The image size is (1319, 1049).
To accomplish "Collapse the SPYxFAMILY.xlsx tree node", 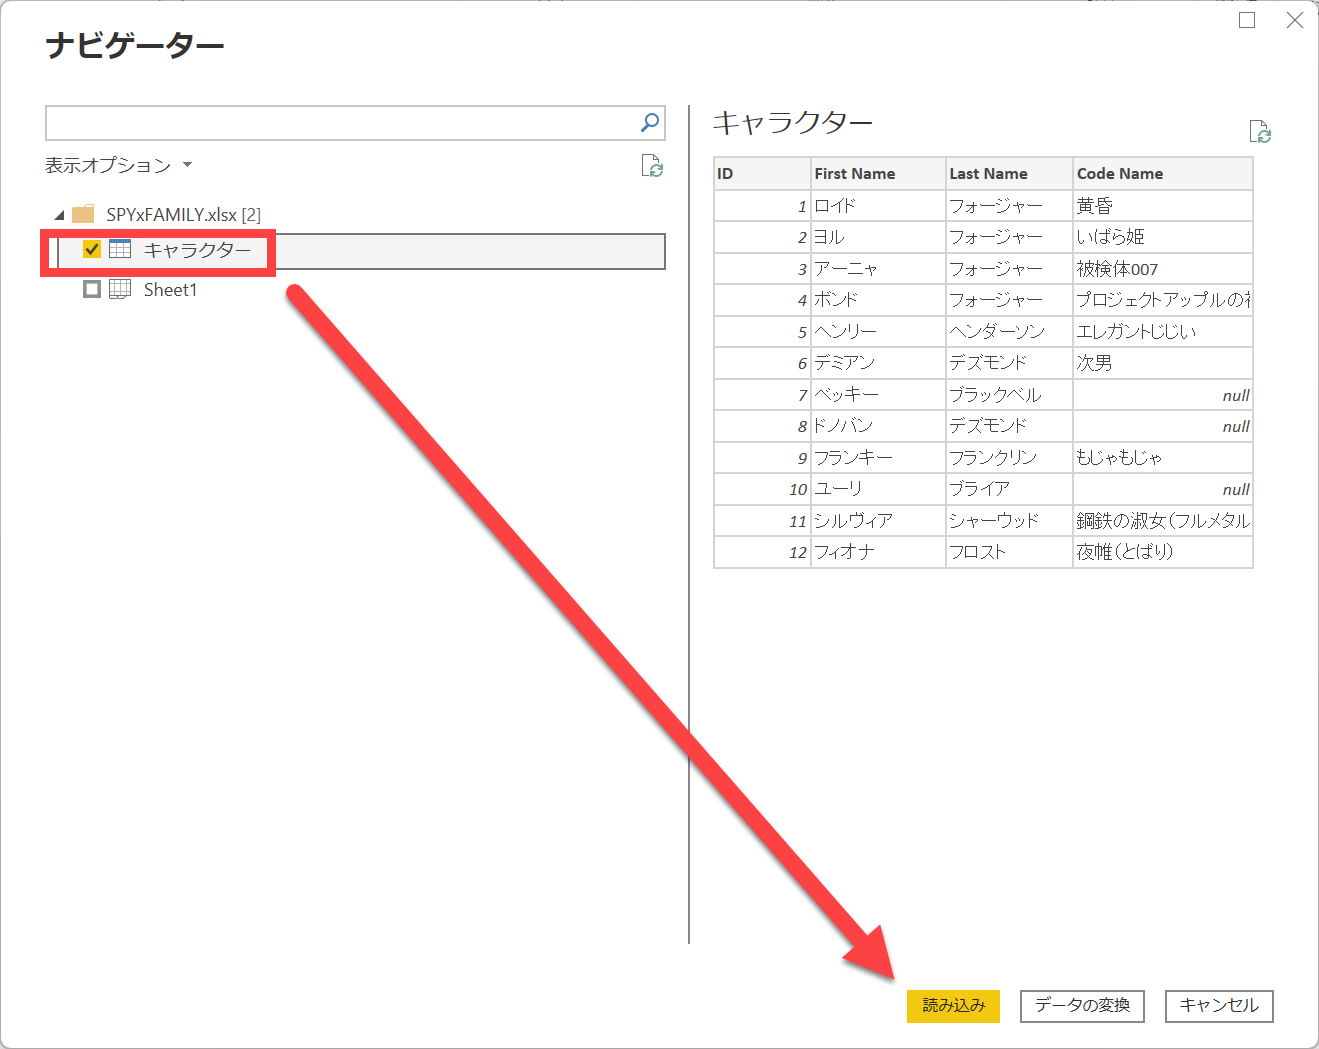I will pos(59,215).
